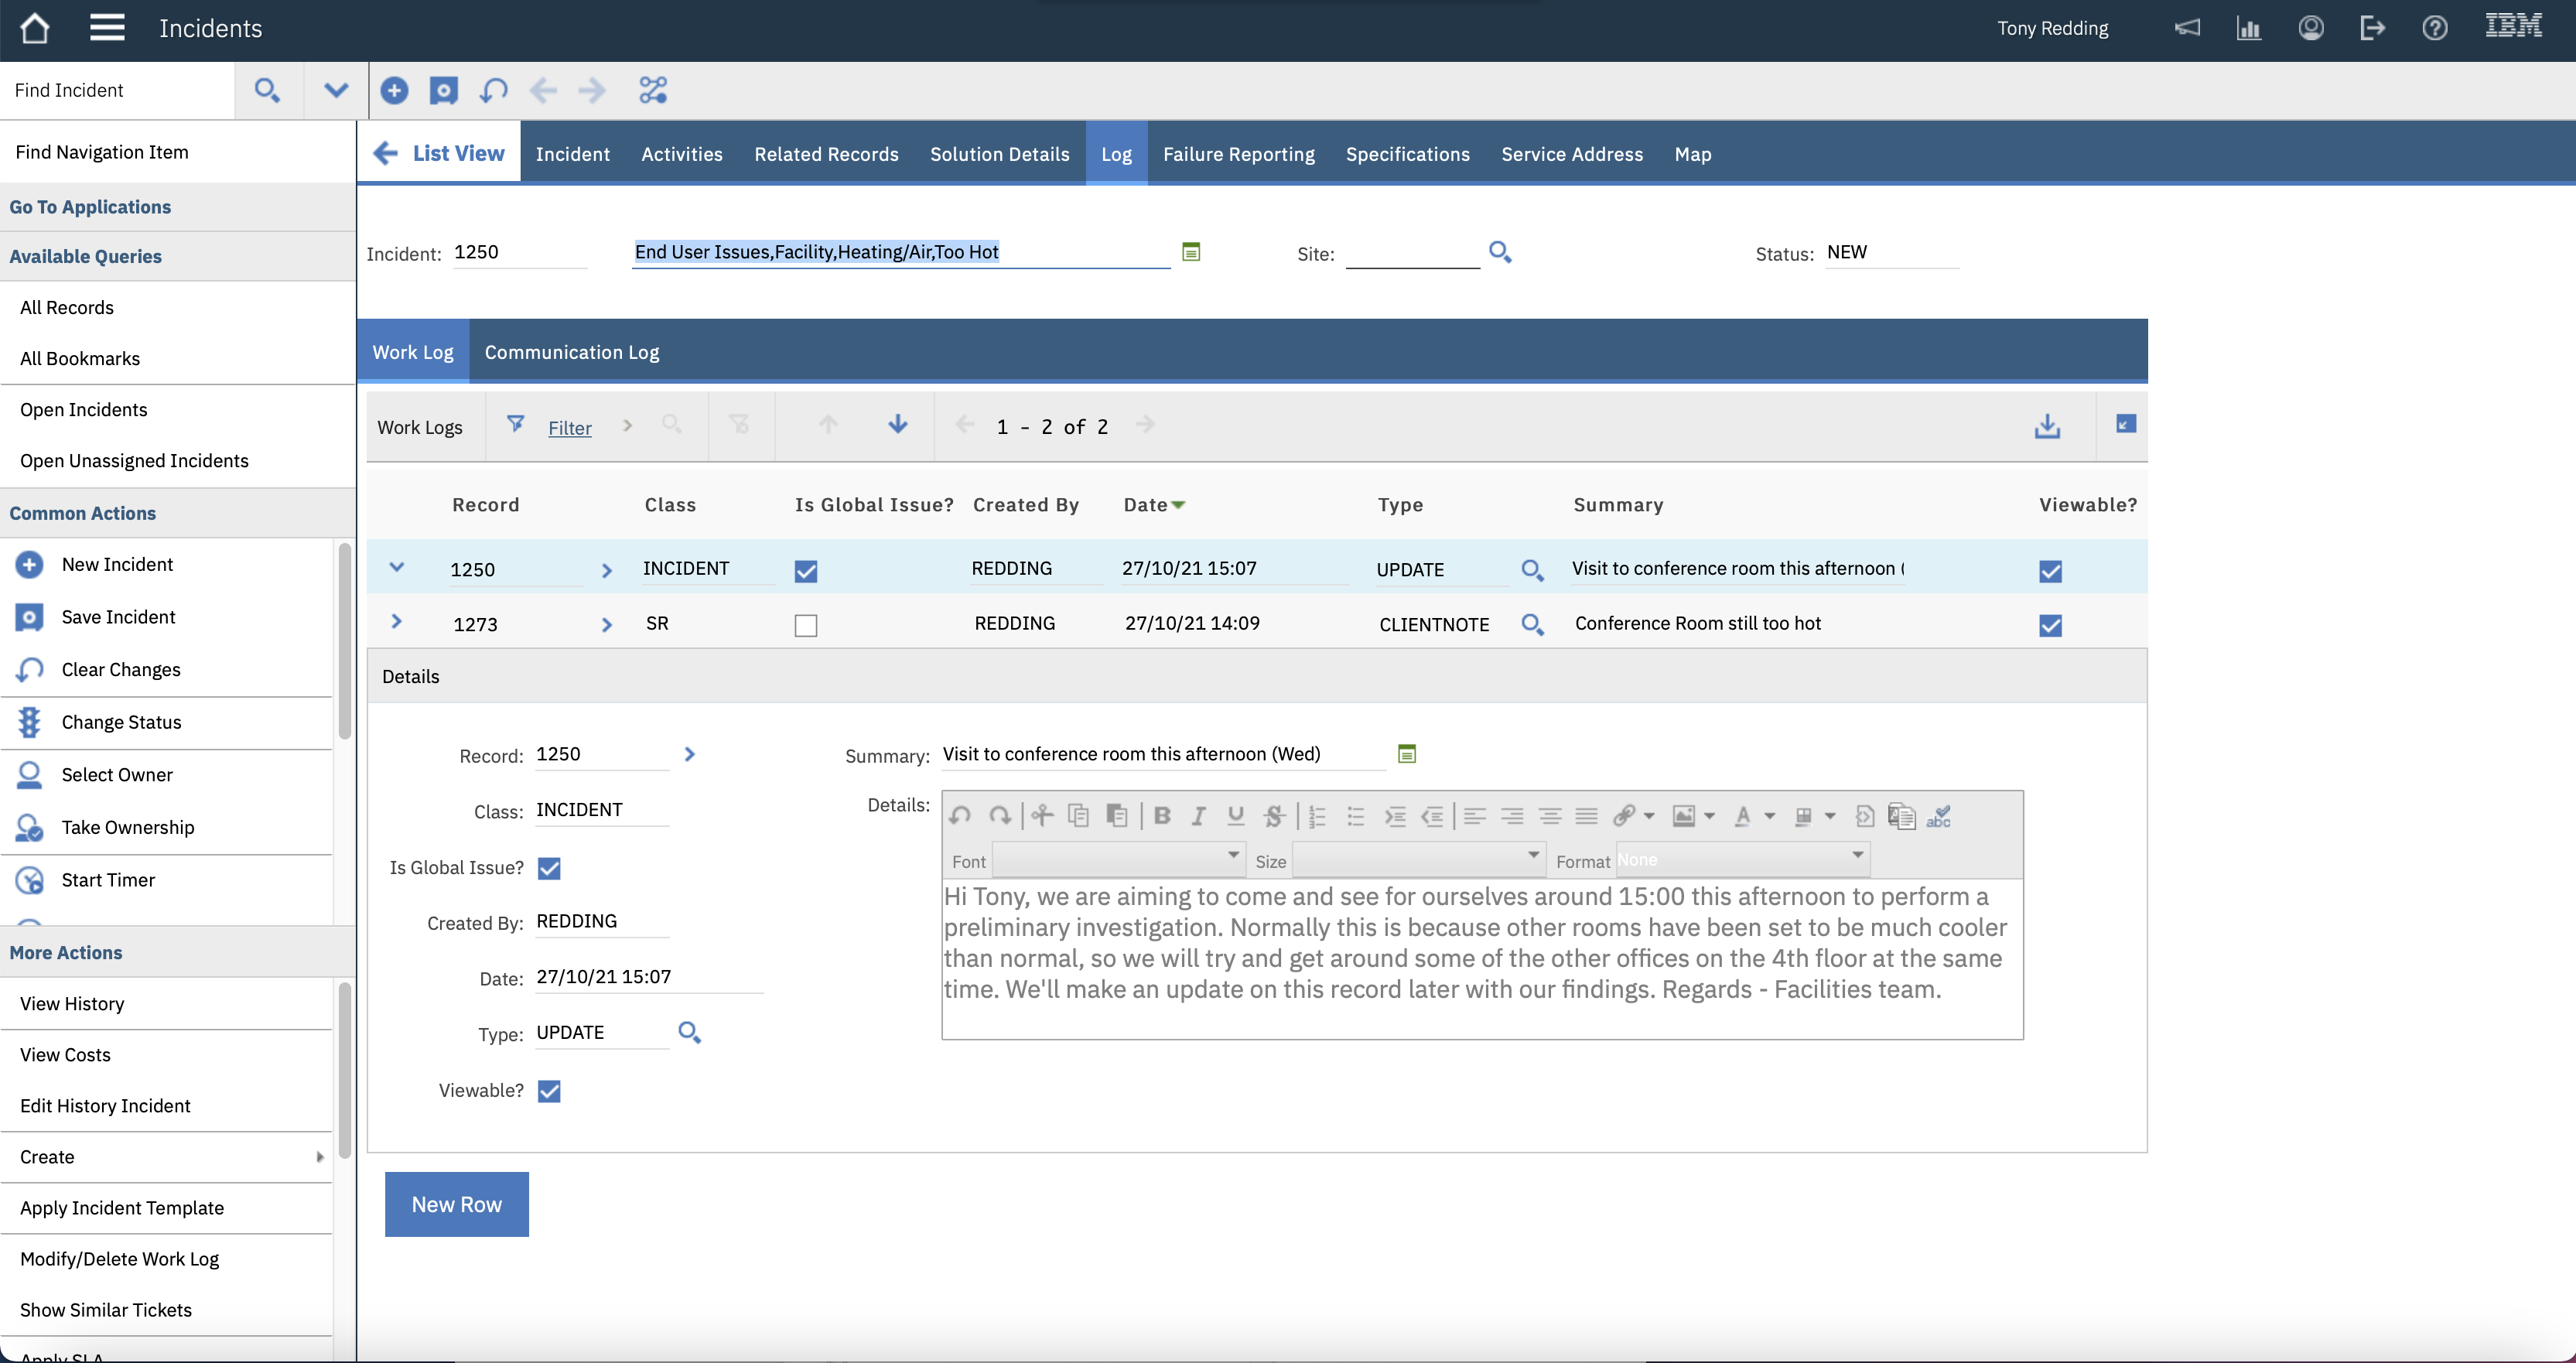Switch to the Communication Log tab

tap(572, 351)
